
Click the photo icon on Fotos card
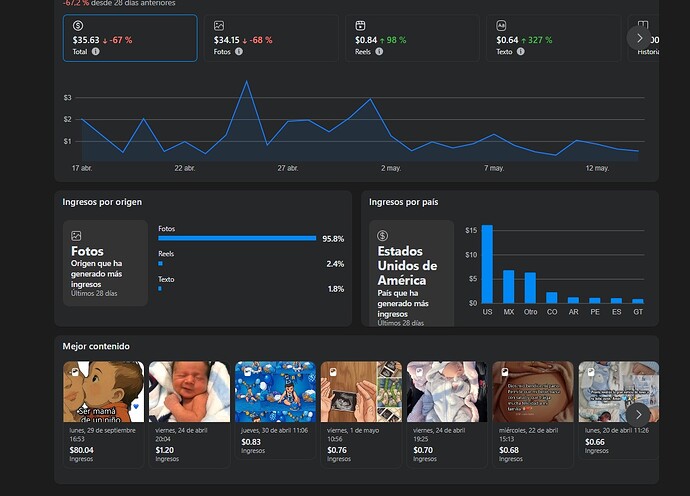219,26
